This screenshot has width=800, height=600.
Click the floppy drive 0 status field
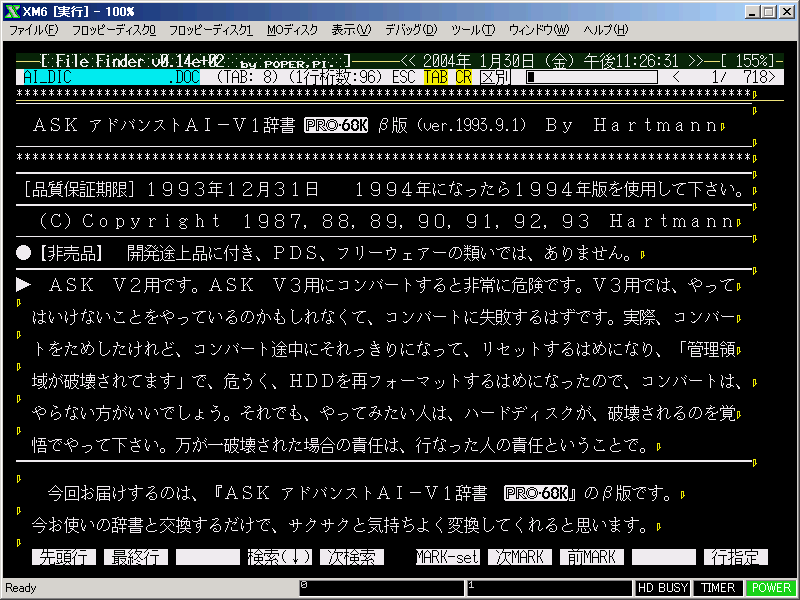(382, 588)
